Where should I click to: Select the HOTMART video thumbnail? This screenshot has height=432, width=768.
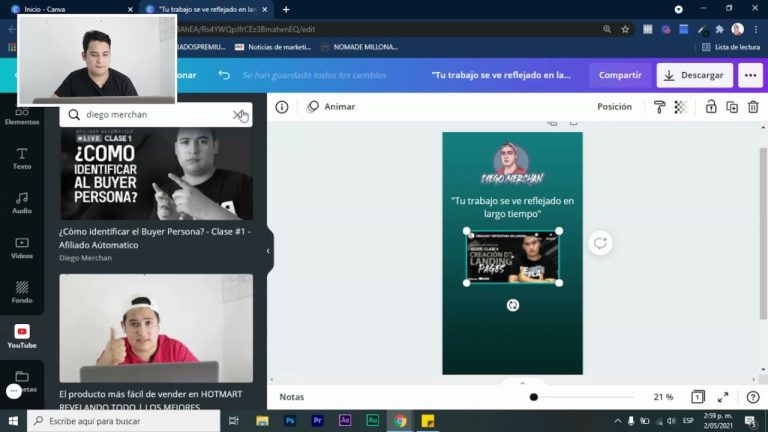156,328
